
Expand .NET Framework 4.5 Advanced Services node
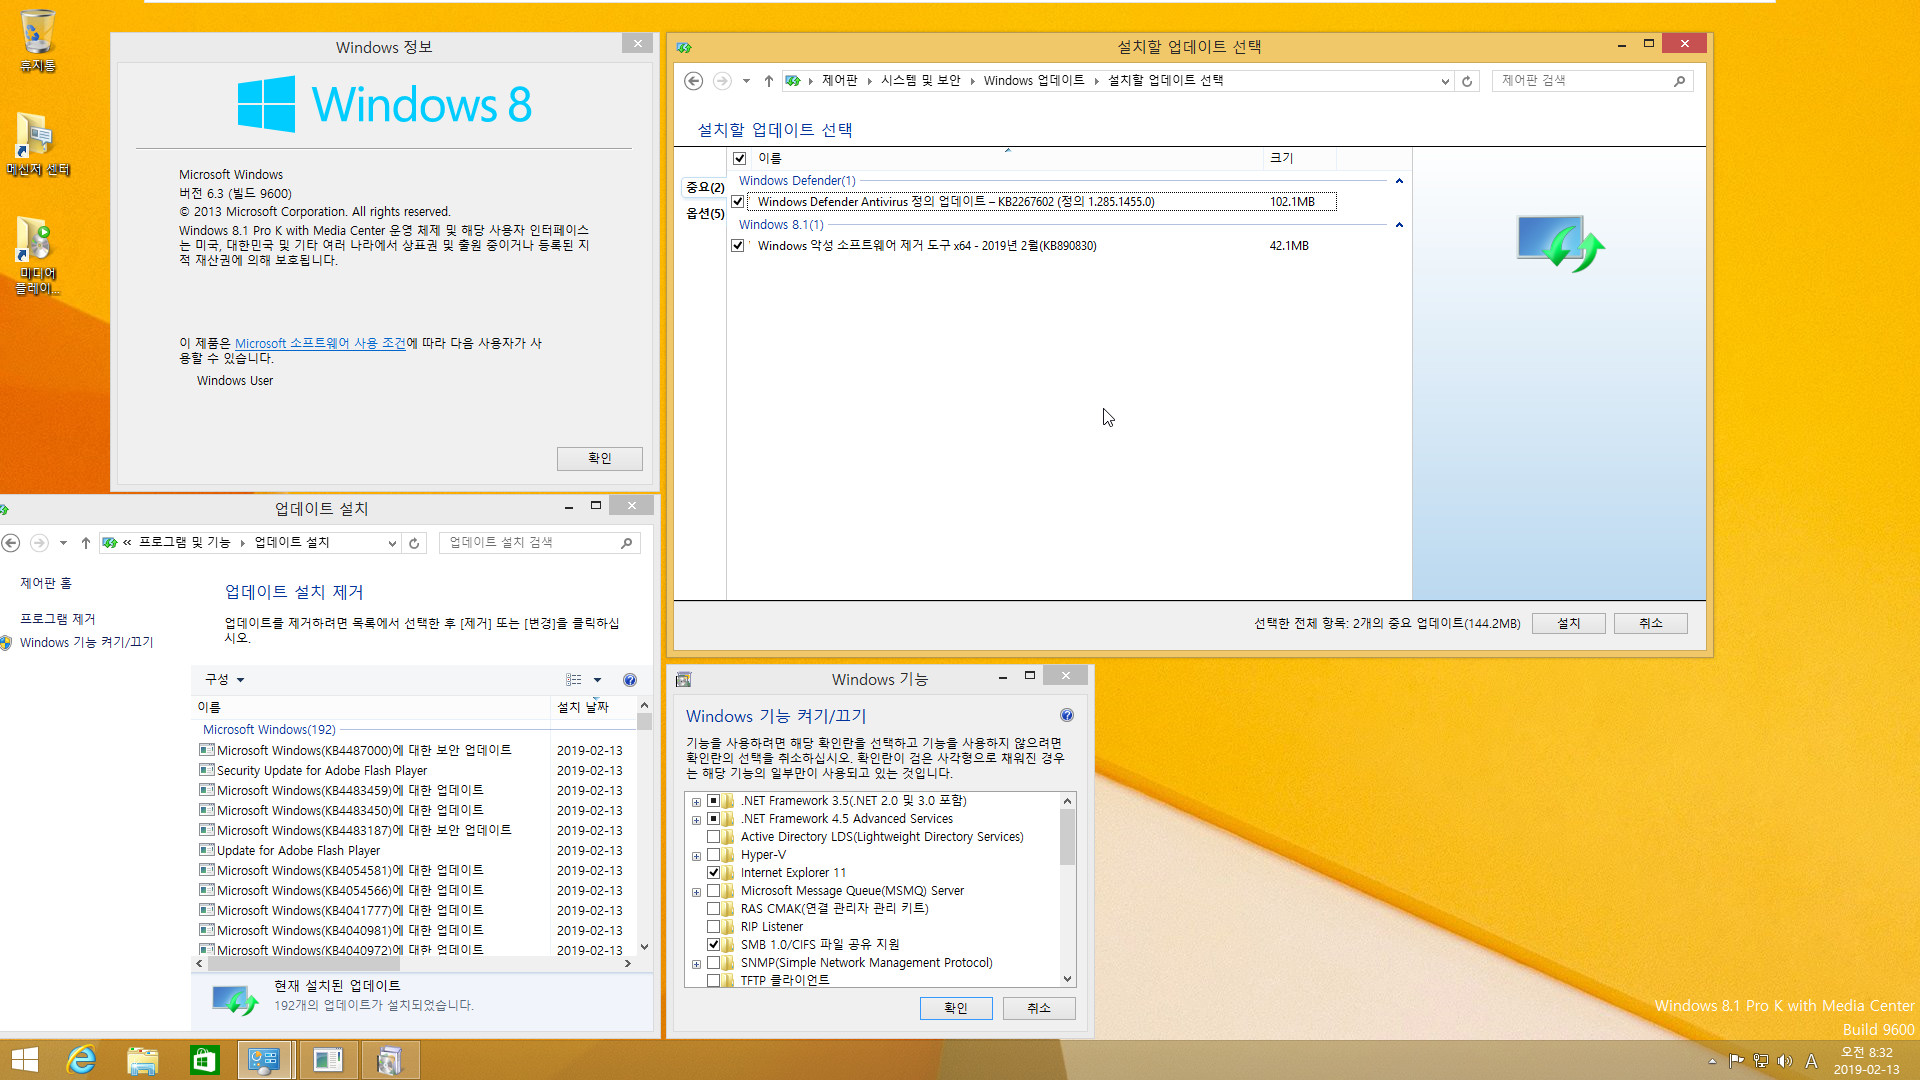click(696, 820)
